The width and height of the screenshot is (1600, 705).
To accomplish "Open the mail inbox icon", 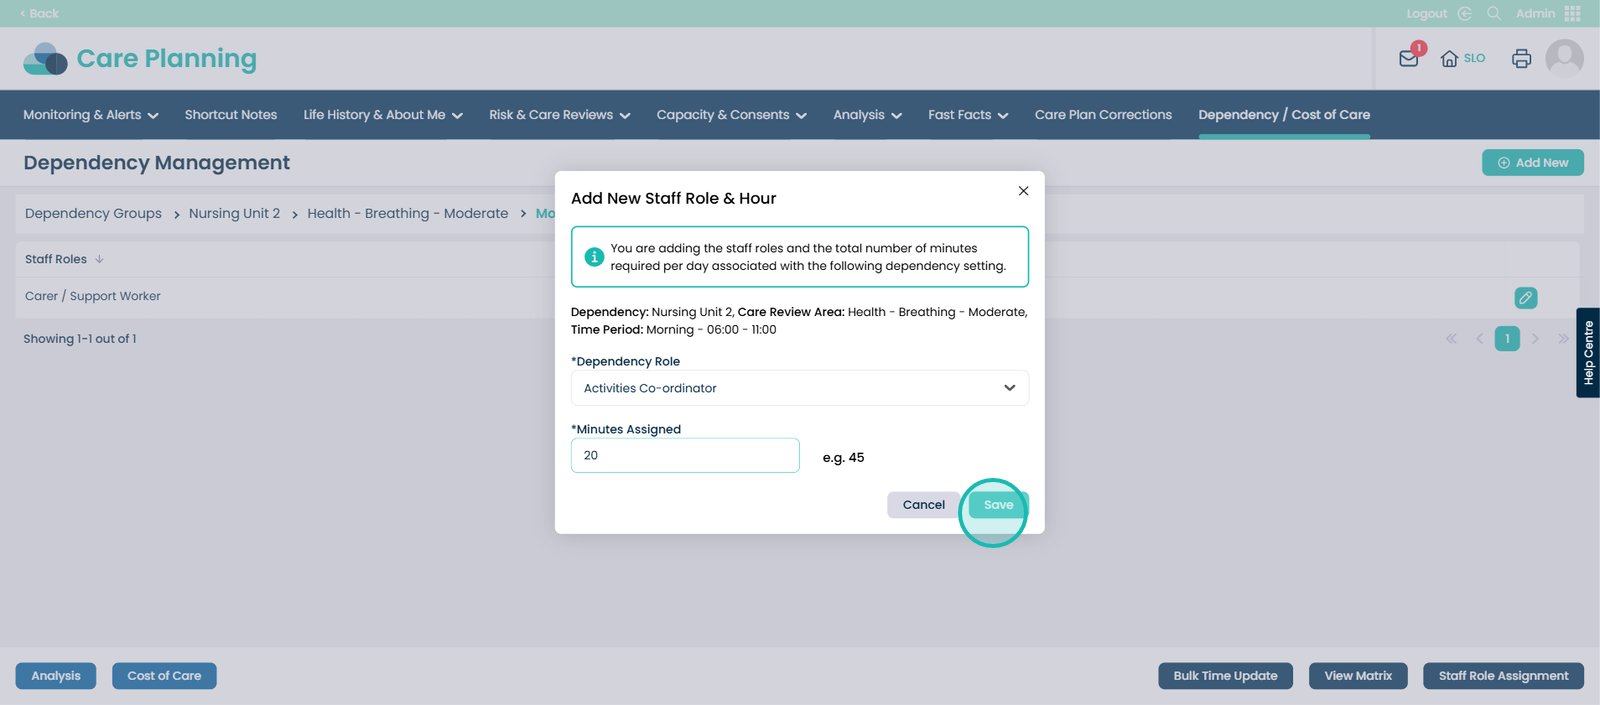I will [x=1409, y=58].
